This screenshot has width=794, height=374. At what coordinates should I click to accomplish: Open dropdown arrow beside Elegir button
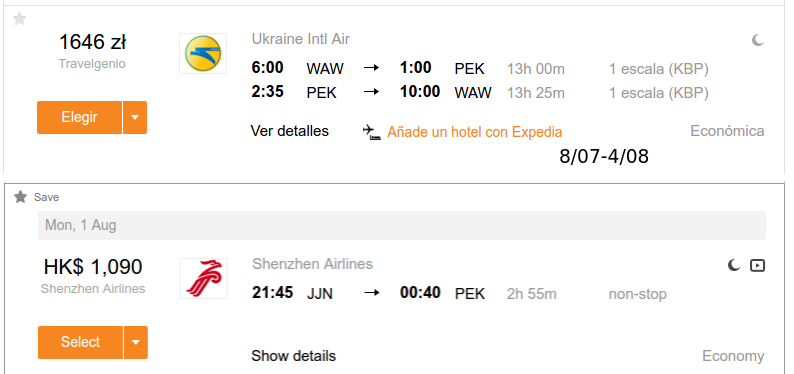(x=135, y=117)
